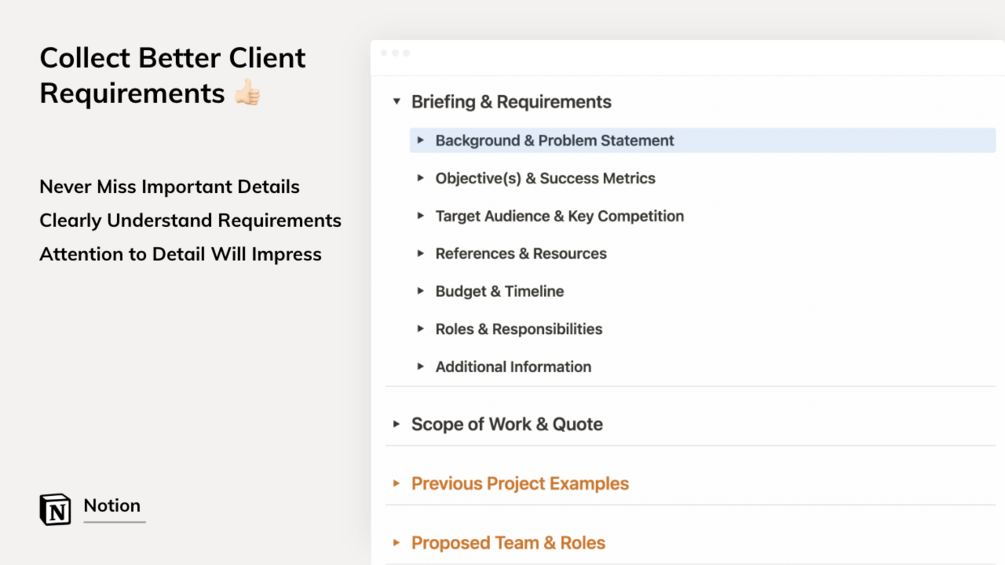Click Scope of Work & Quote heading

[507, 424]
